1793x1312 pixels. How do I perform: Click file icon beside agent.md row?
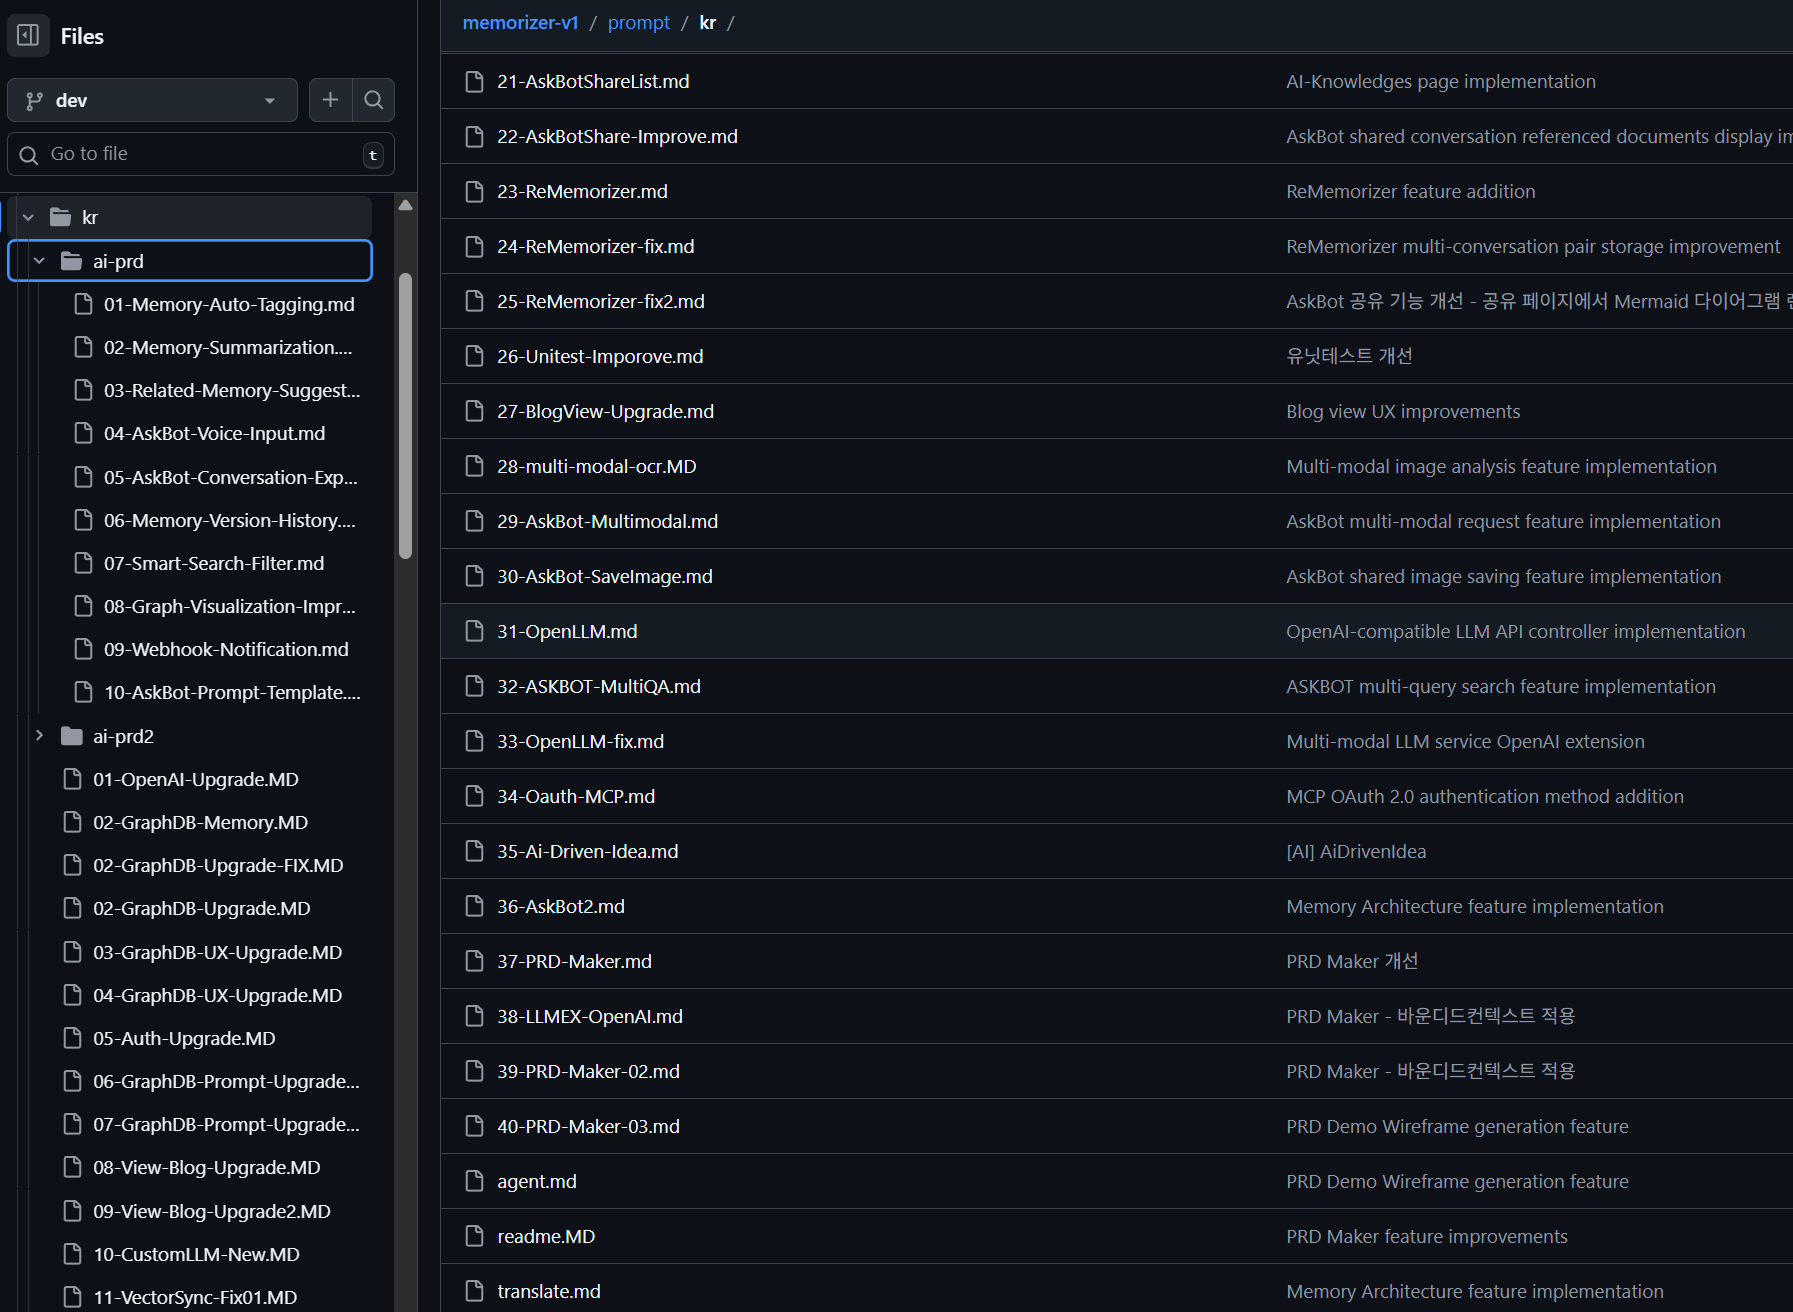pyautogui.click(x=475, y=1182)
